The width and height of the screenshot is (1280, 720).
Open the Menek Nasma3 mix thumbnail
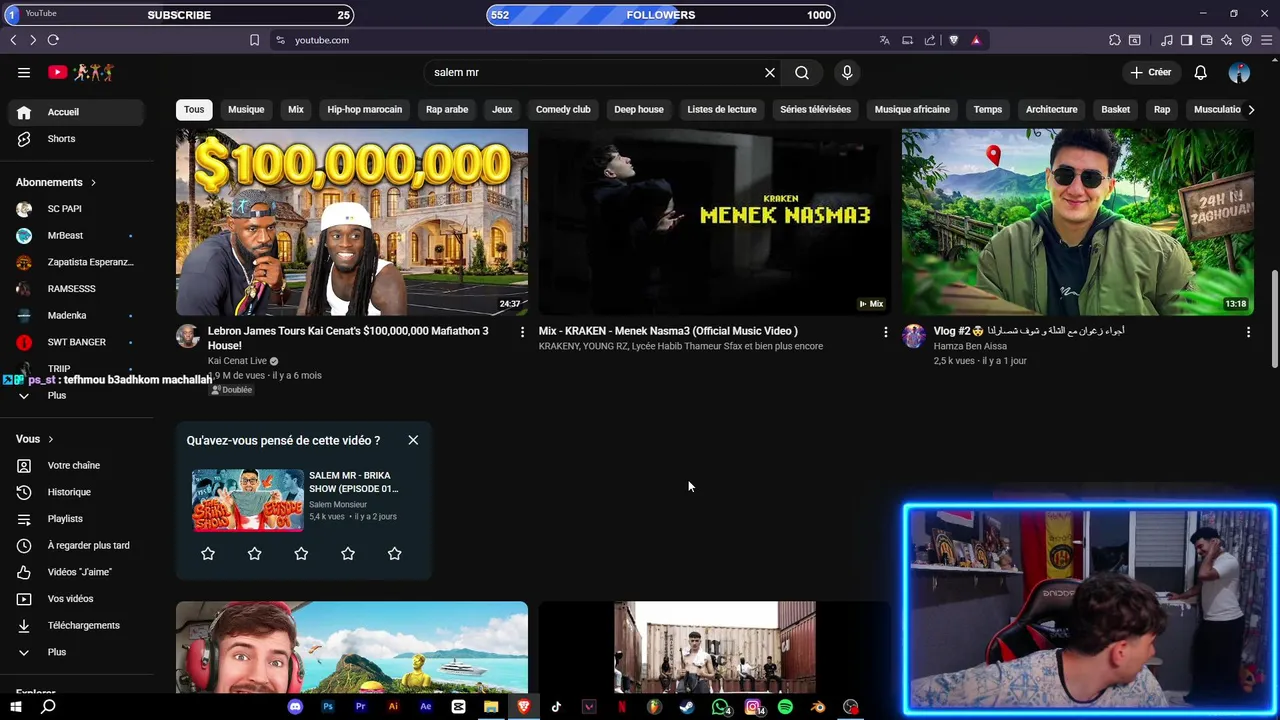coord(714,222)
